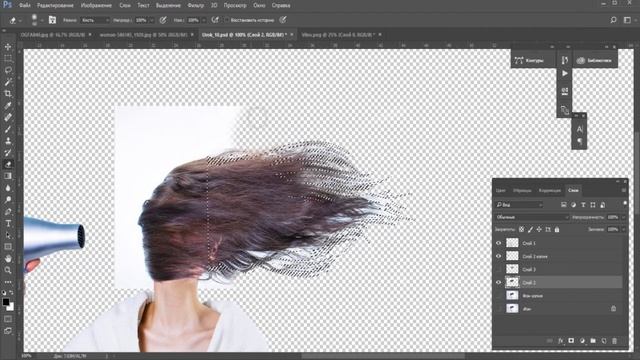Enable Восстановить историю checkbox

(227, 20)
